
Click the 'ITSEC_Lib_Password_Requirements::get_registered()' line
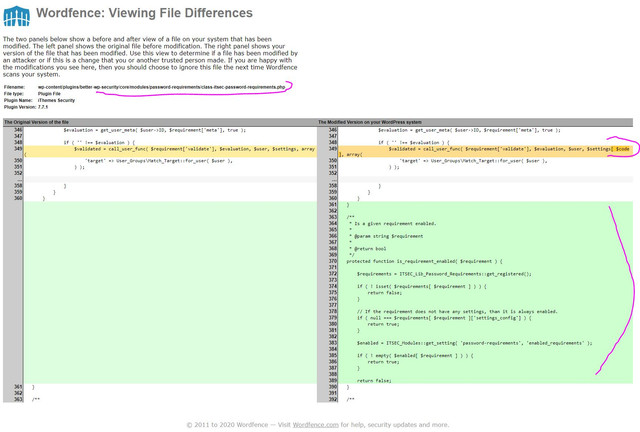click(x=444, y=274)
